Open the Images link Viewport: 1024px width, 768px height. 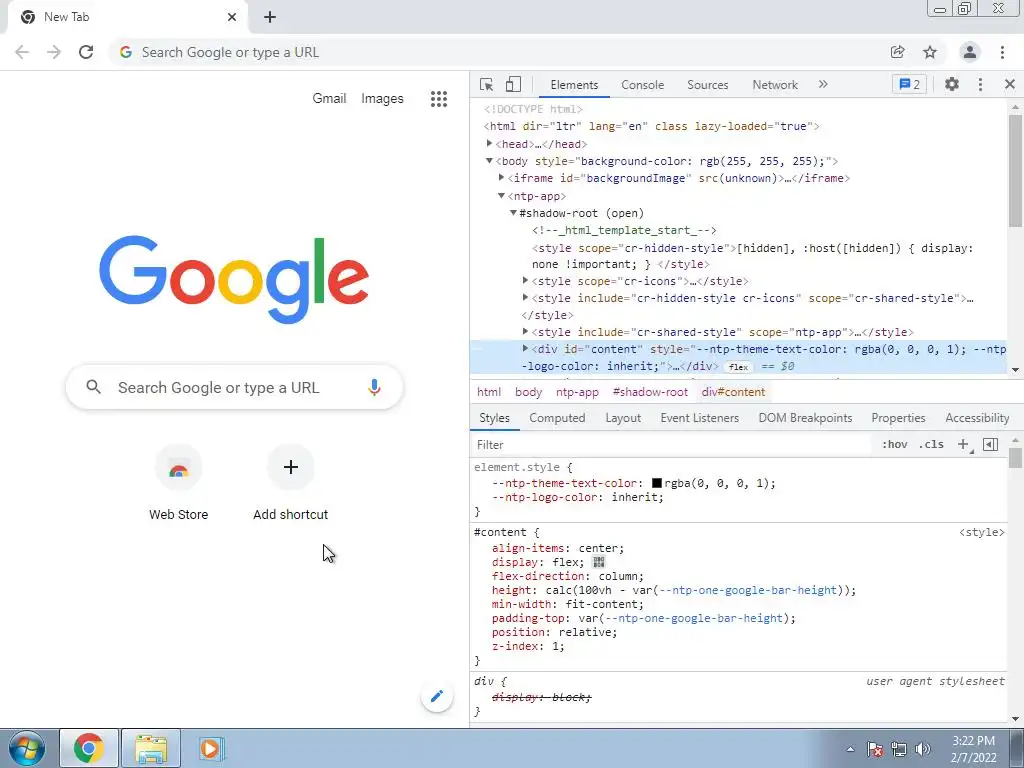pyautogui.click(x=382, y=99)
